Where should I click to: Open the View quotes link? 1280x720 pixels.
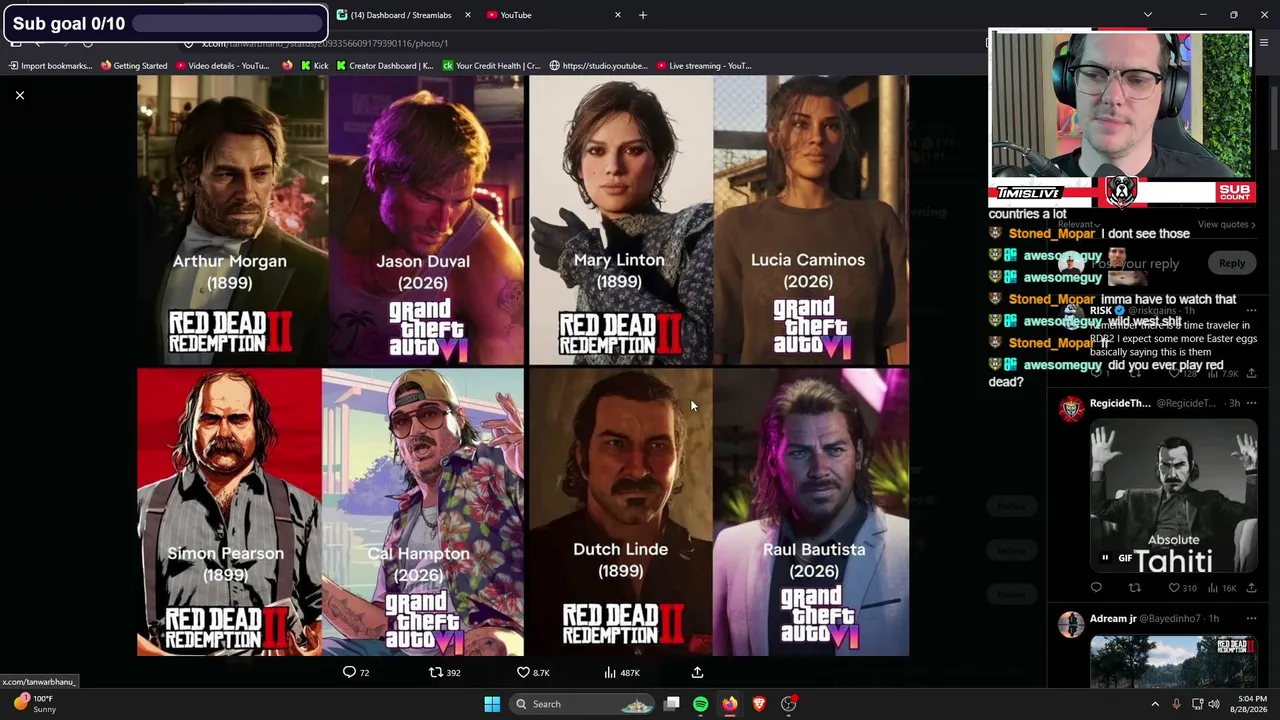(1226, 225)
